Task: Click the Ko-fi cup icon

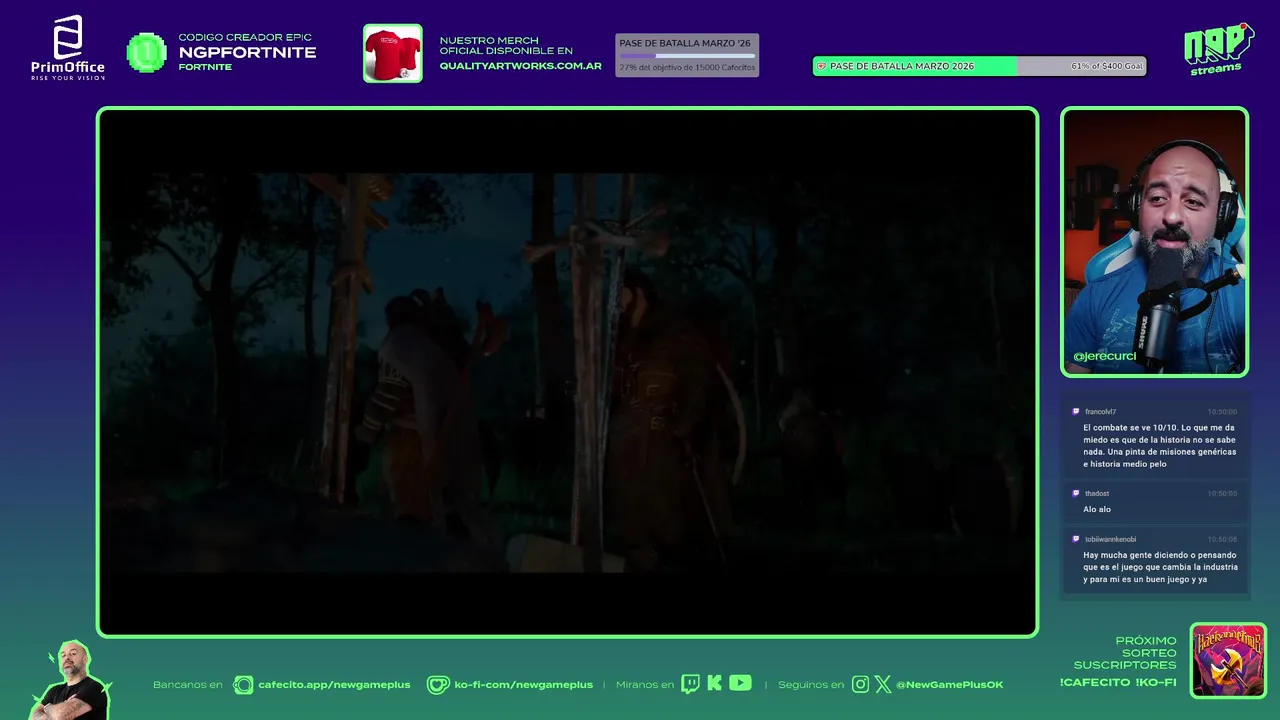Action: coord(438,685)
